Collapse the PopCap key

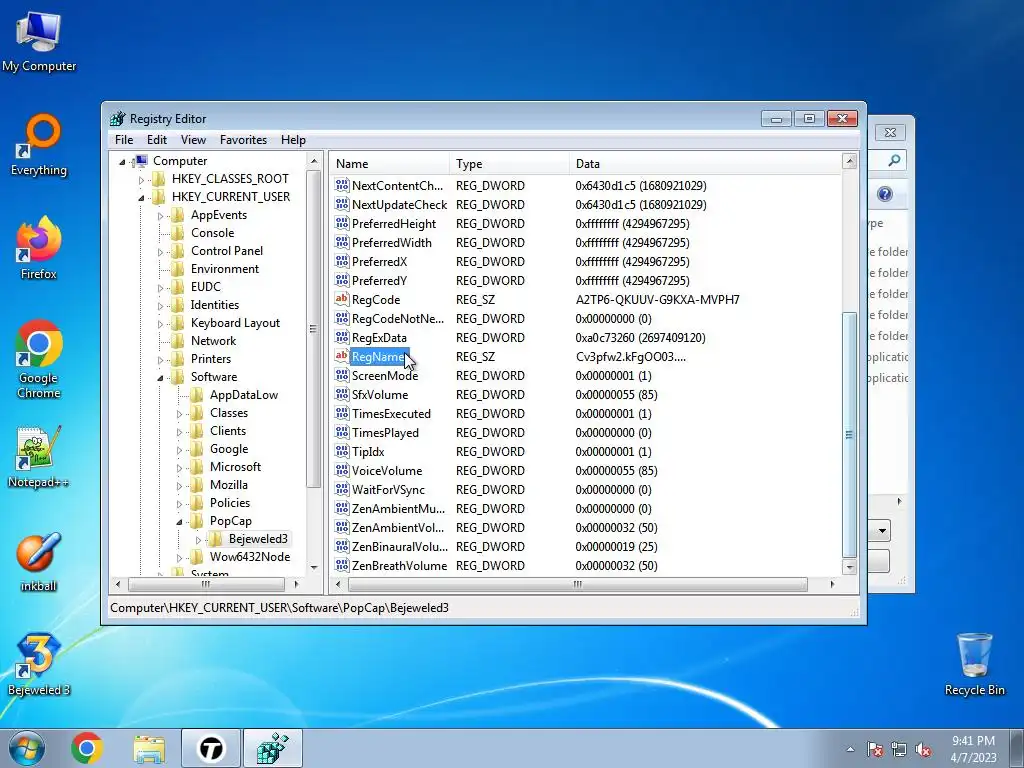tap(179, 521)
